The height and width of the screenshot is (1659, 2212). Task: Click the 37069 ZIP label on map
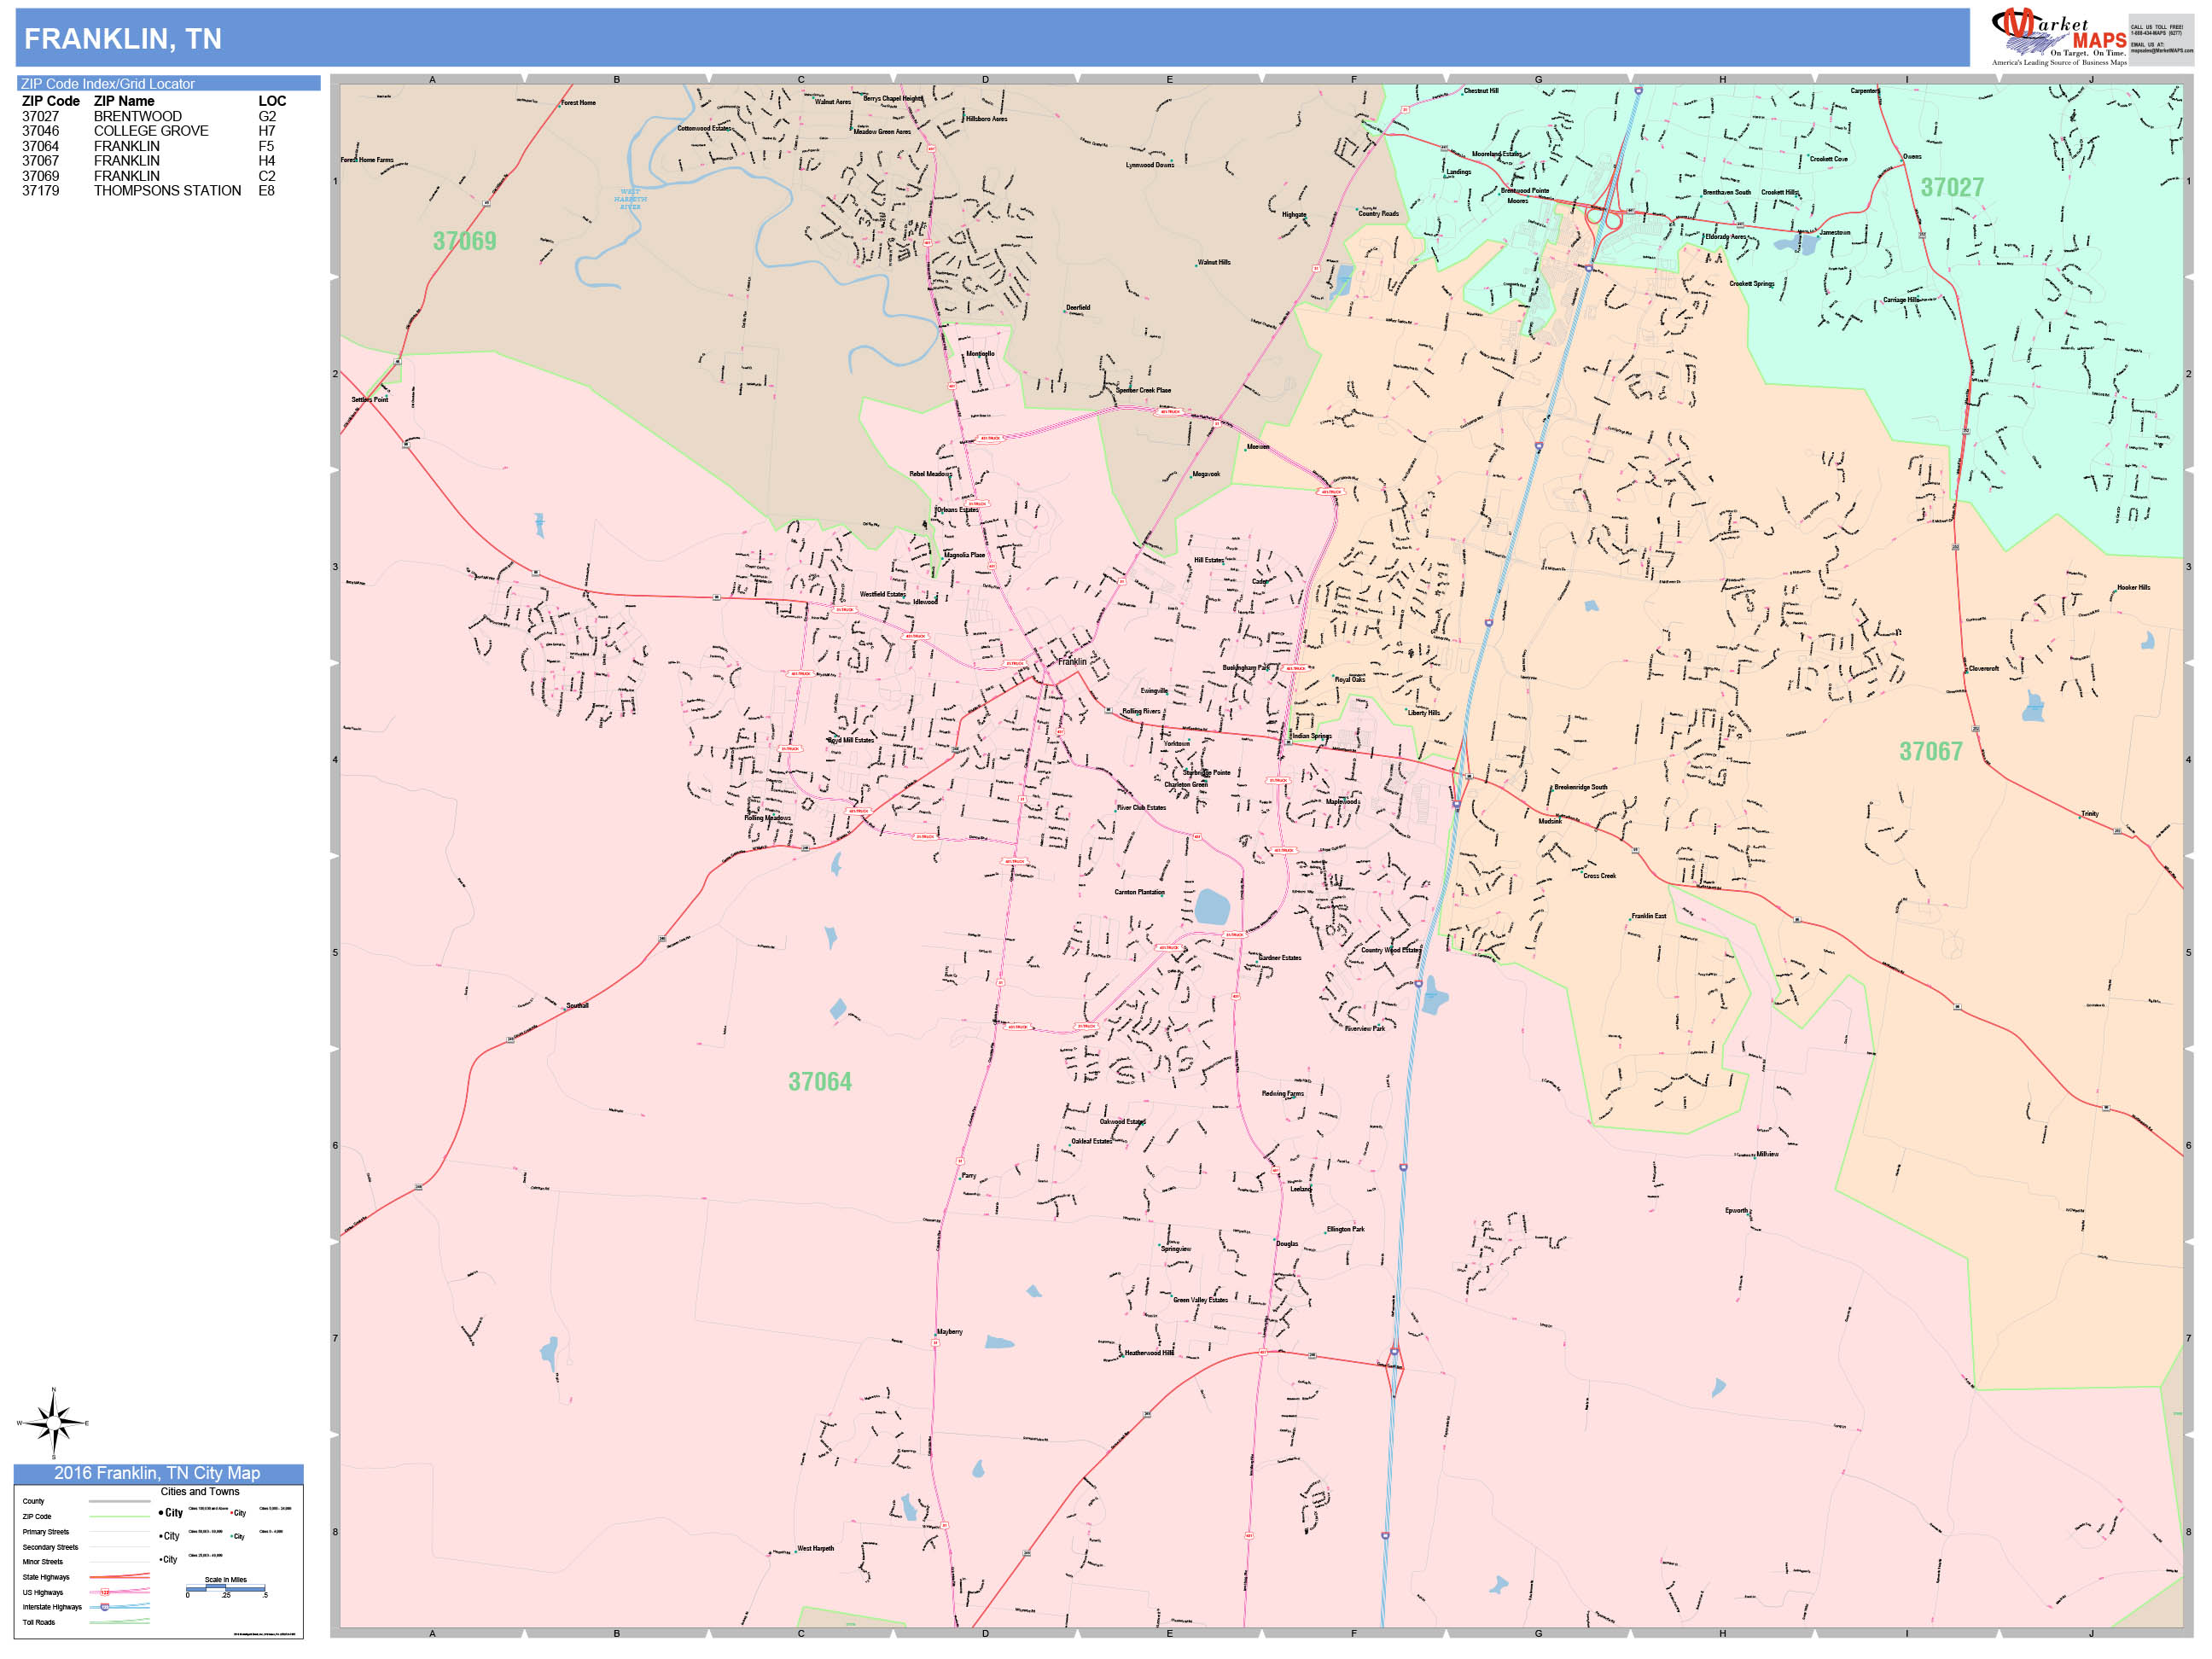click(464, 241)
